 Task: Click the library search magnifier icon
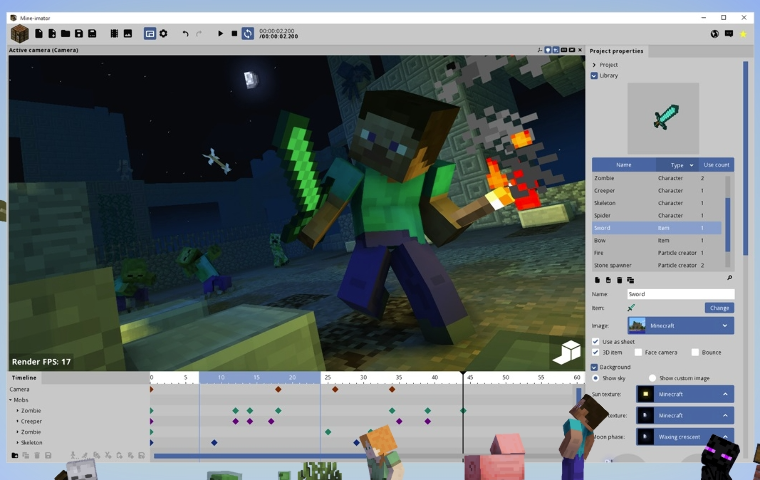729,279
